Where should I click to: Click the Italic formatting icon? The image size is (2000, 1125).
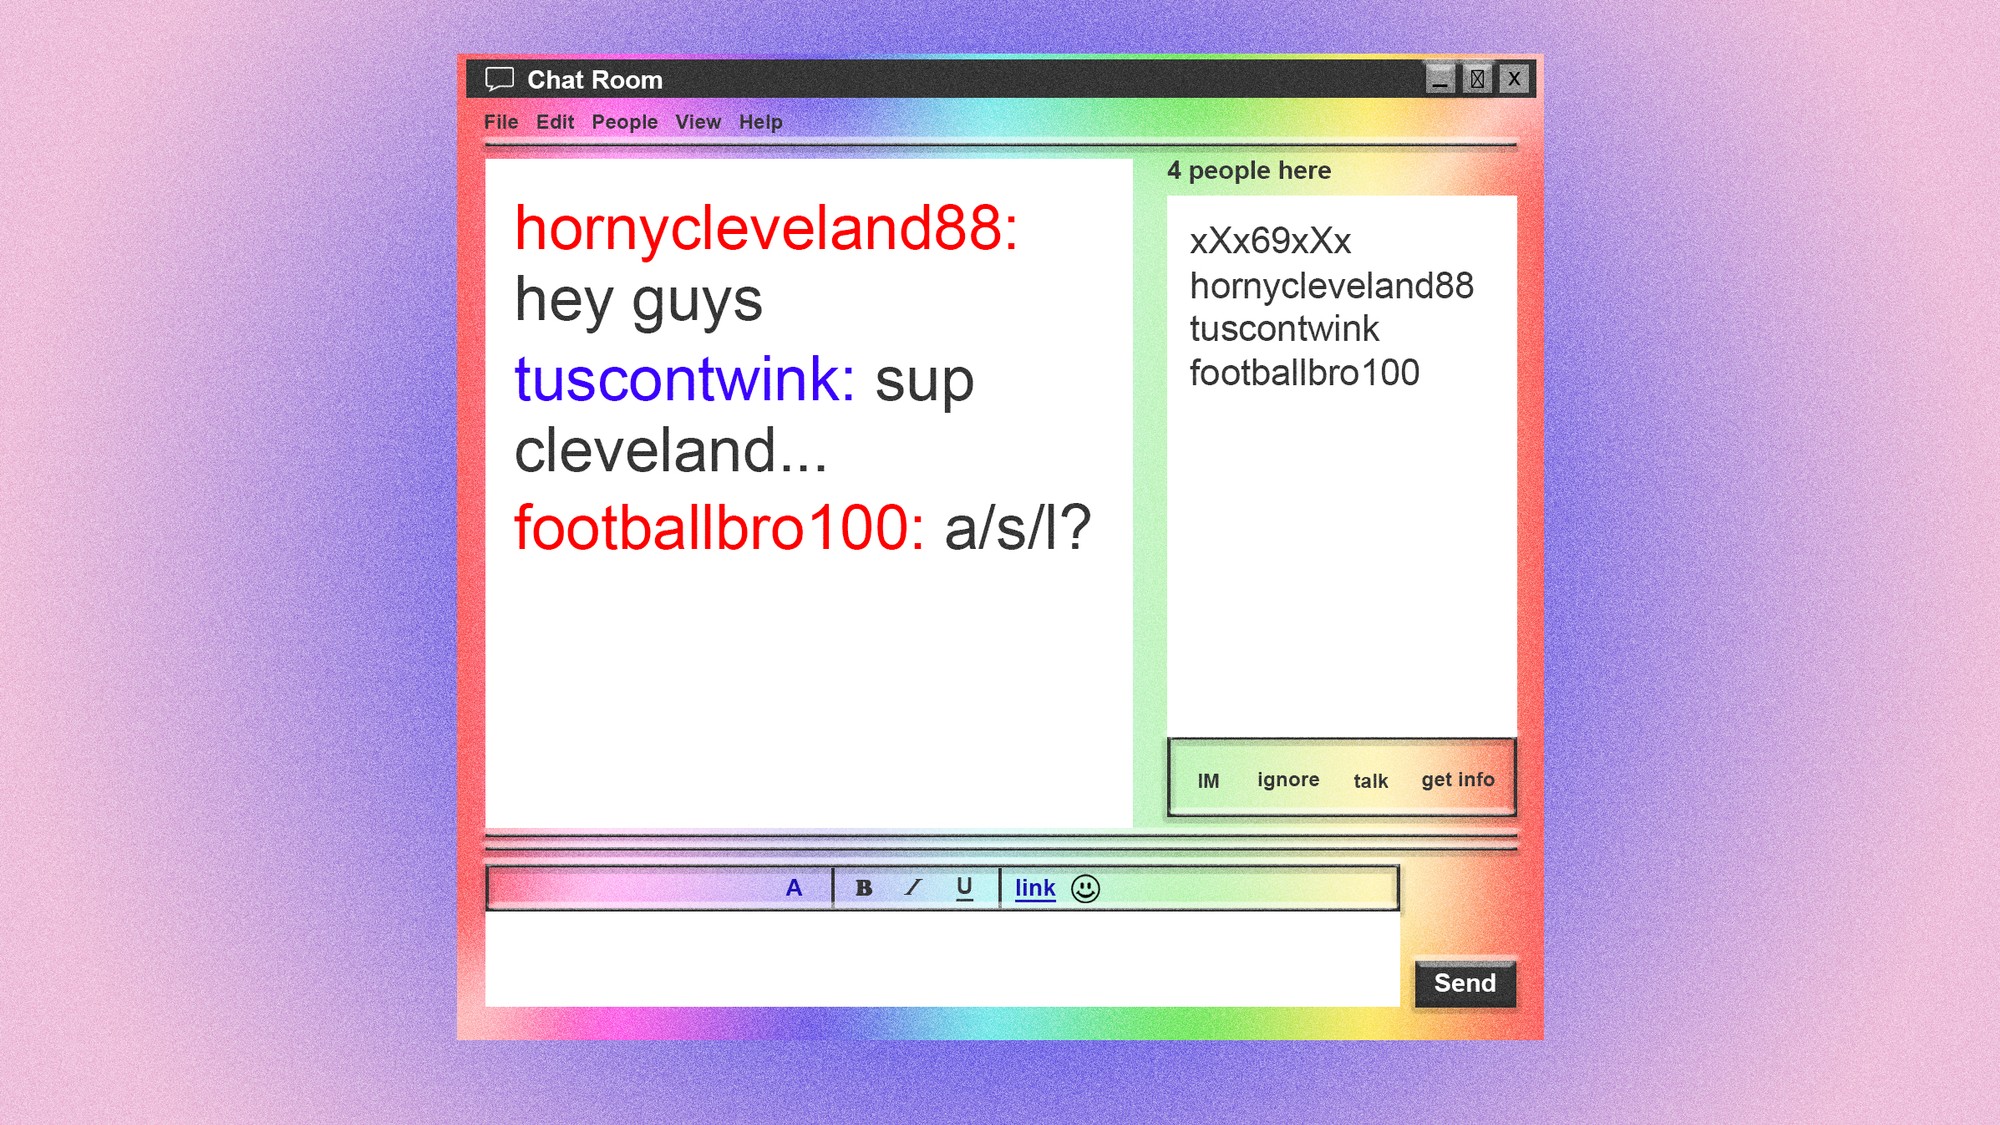click(x=912, y=887)
